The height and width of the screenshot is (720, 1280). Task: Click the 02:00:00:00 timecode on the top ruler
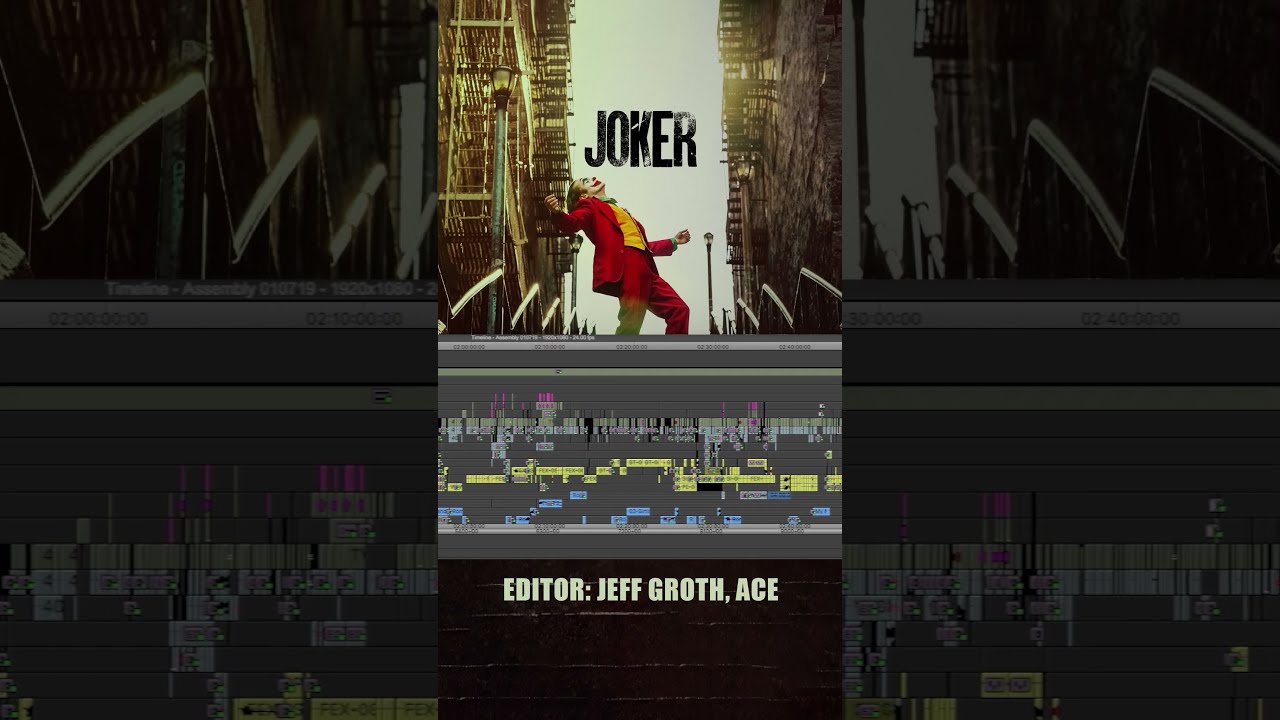coord(469,347)
